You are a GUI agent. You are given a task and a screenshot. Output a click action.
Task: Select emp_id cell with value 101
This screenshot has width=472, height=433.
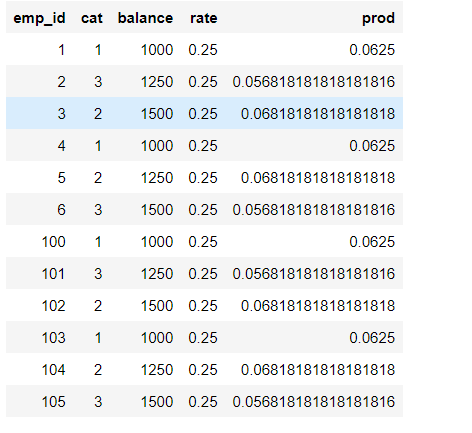click(x=53, y=274)
